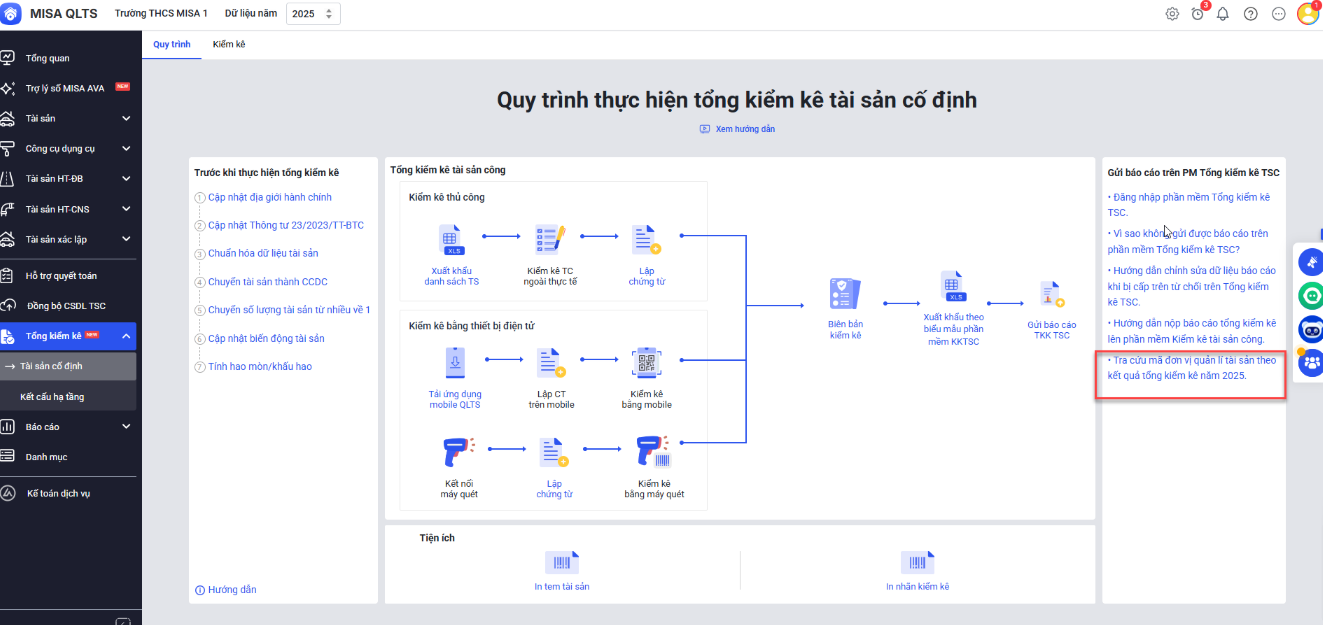Open the Dữ liệu năm 2025 dropdown
The width and height of the screenshot is (1323, 625).
click(x=314, y=14)
